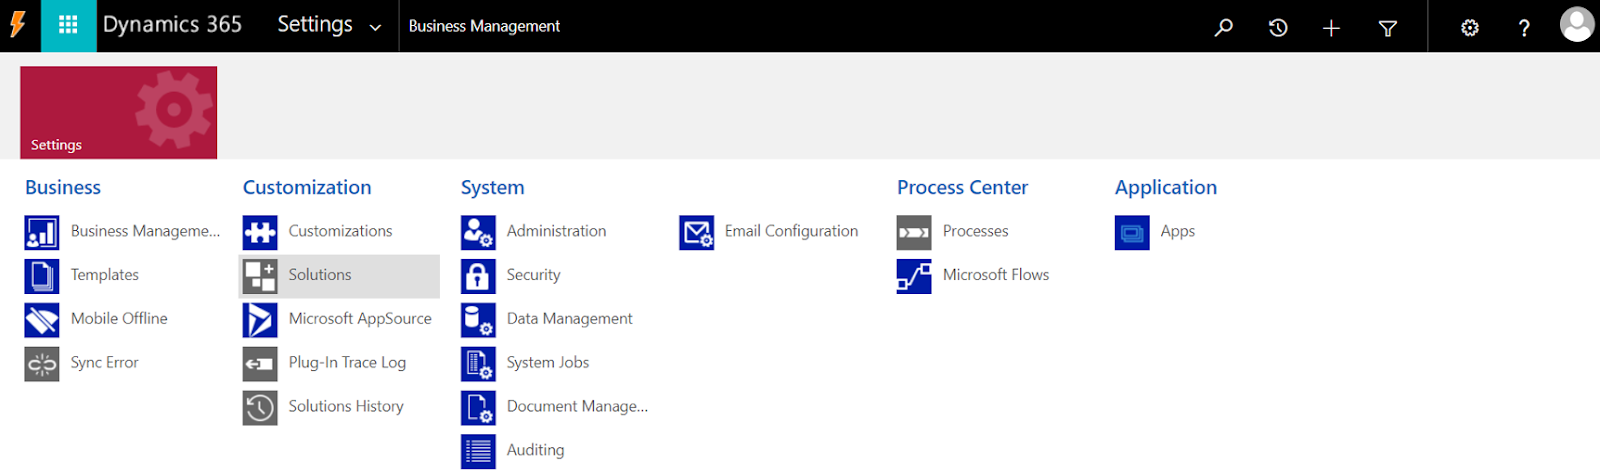Select the highlighted Solutions link
Screen dimensions: 1600x474
point(320,274)
